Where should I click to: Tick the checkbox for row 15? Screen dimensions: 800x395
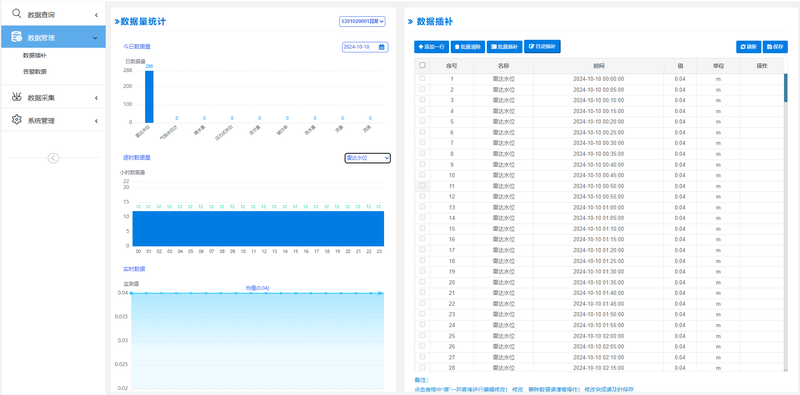422,229
